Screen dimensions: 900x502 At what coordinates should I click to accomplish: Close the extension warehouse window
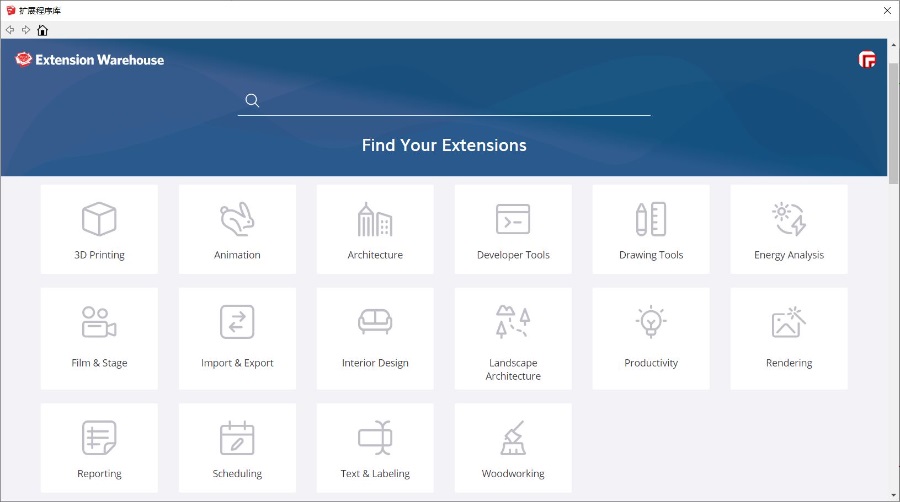click(x=887, y=10)
